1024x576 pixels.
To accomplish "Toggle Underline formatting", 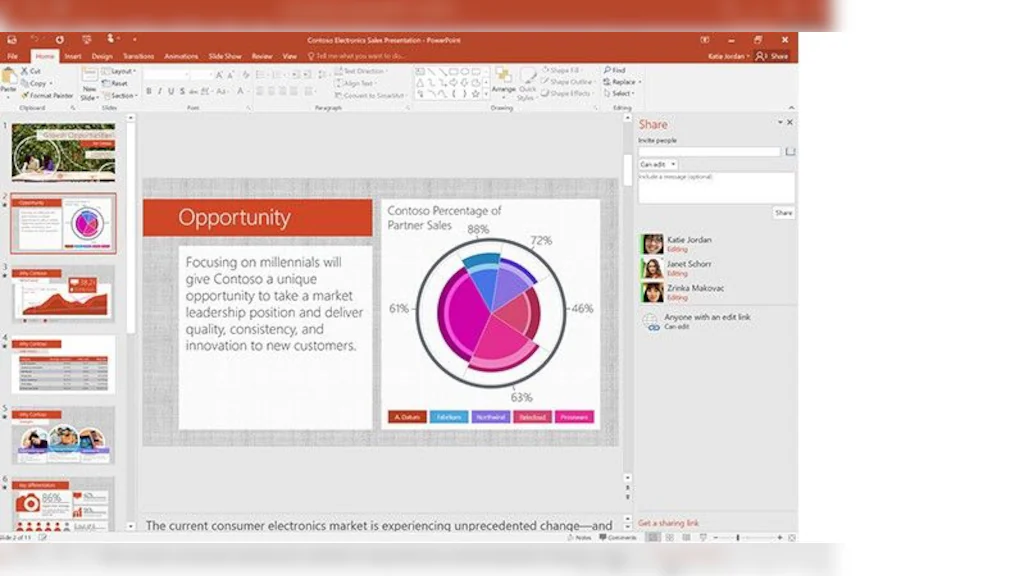I will [x=171, y=91].
